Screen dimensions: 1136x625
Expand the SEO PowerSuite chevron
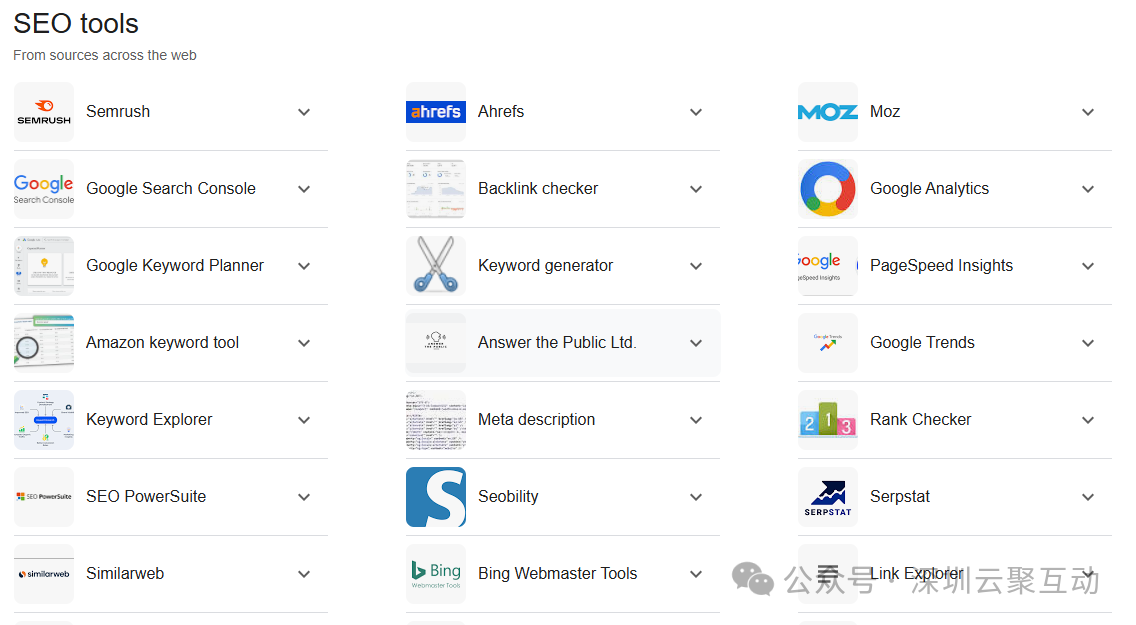pos(304,497)
